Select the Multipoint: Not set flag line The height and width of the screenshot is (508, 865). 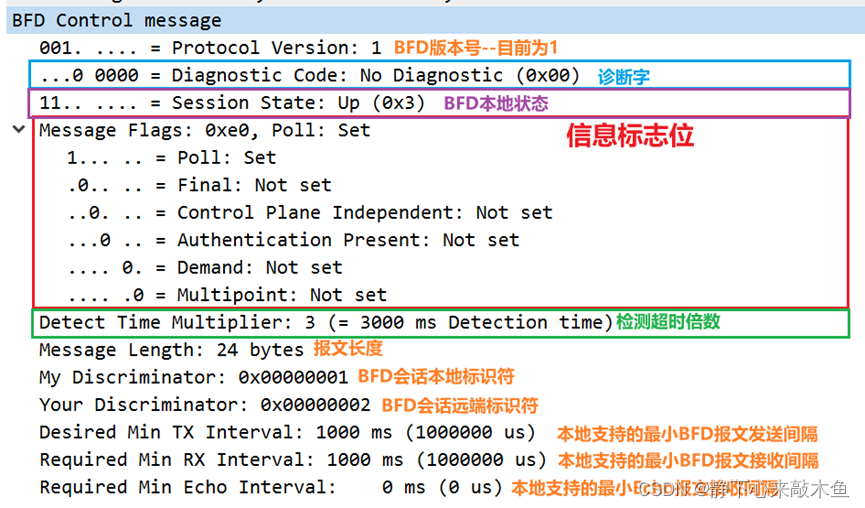226,295
